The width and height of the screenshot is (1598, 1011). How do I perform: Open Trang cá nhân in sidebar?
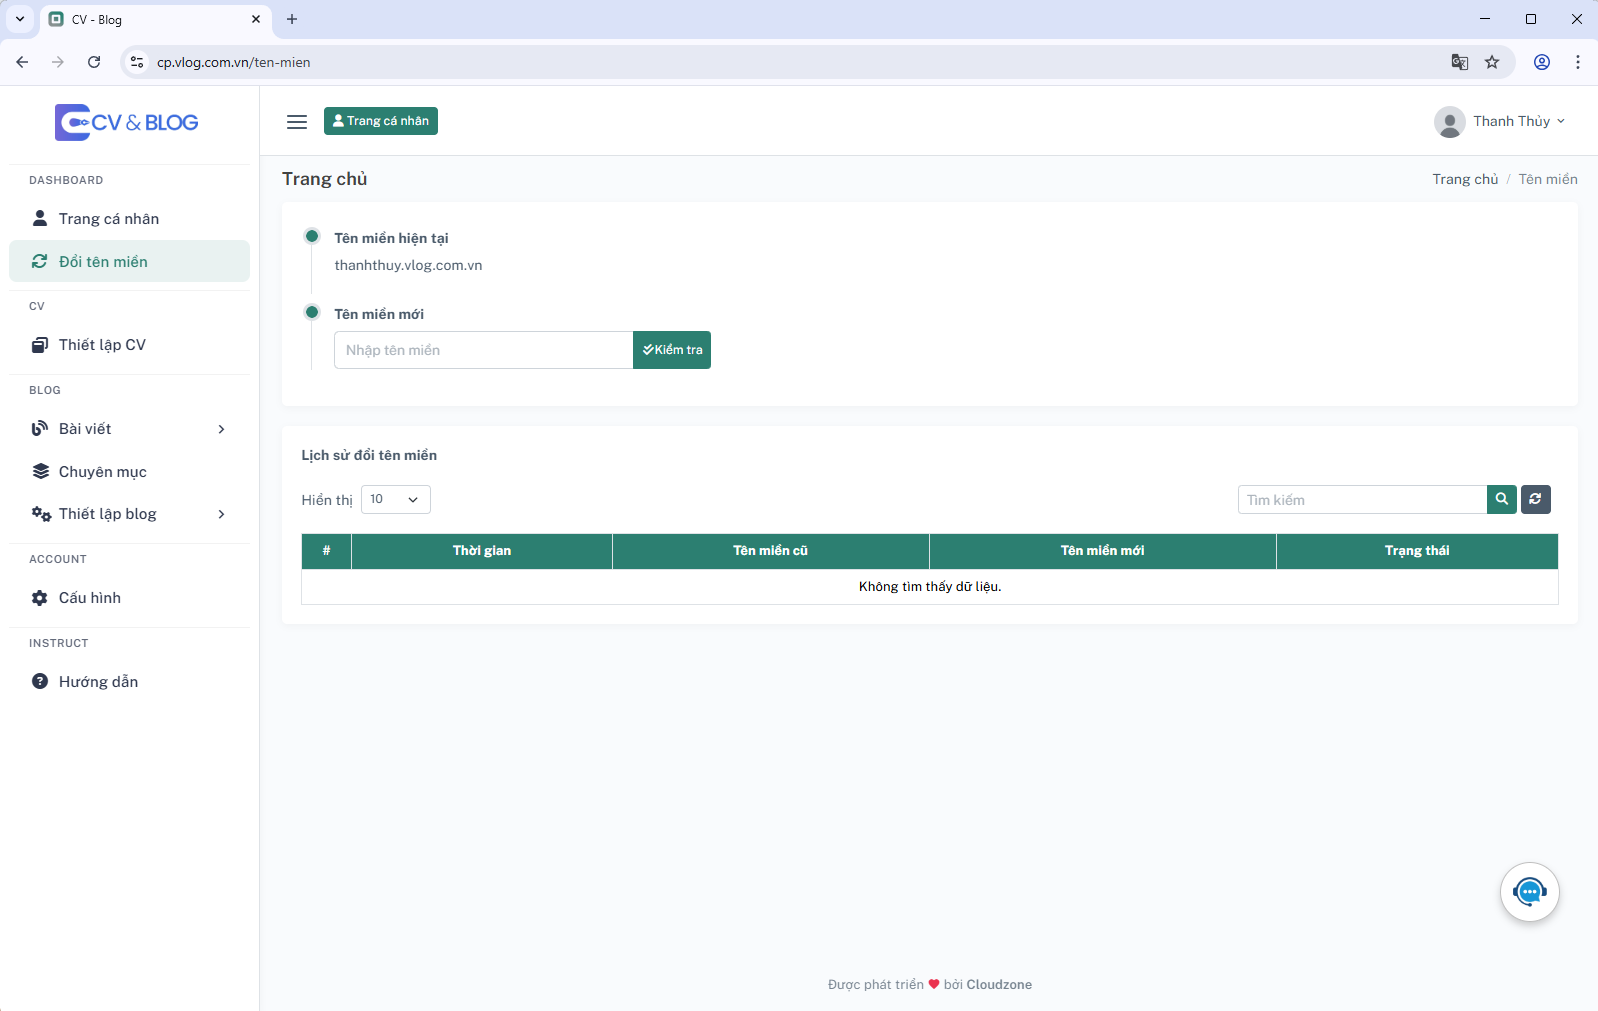(129, 219)
